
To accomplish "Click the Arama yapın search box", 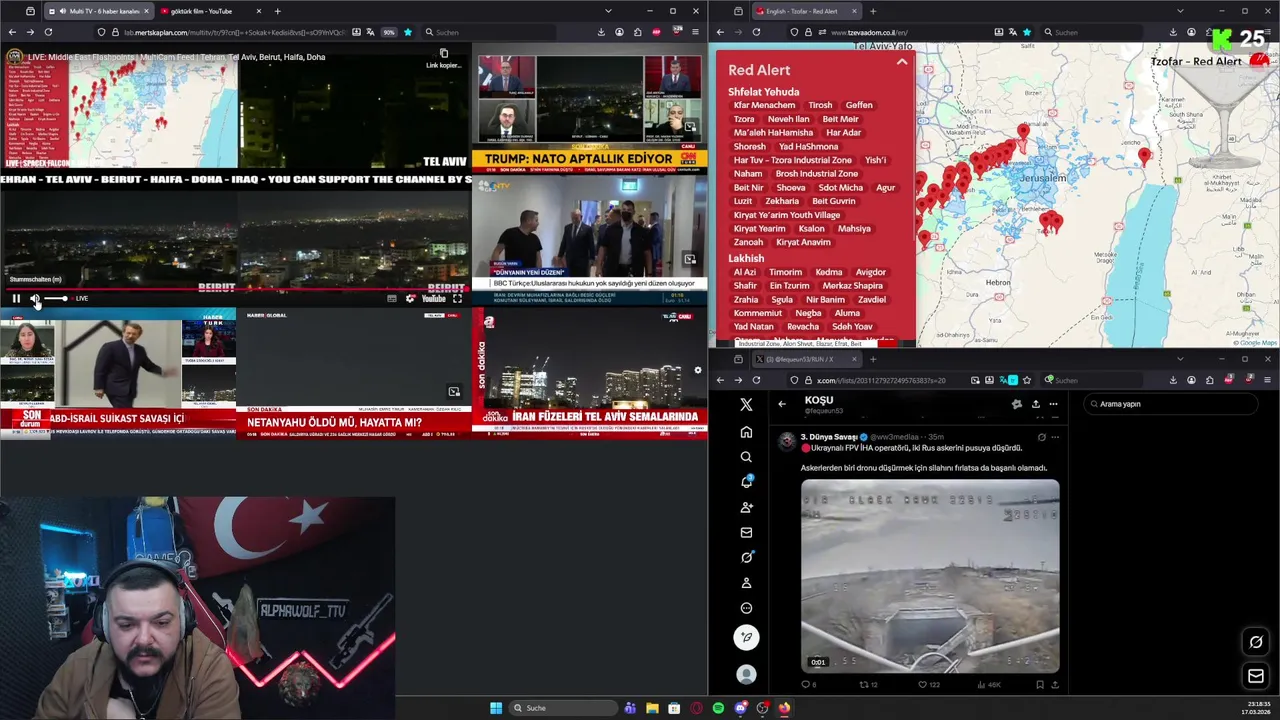I will pos(1170,404).
